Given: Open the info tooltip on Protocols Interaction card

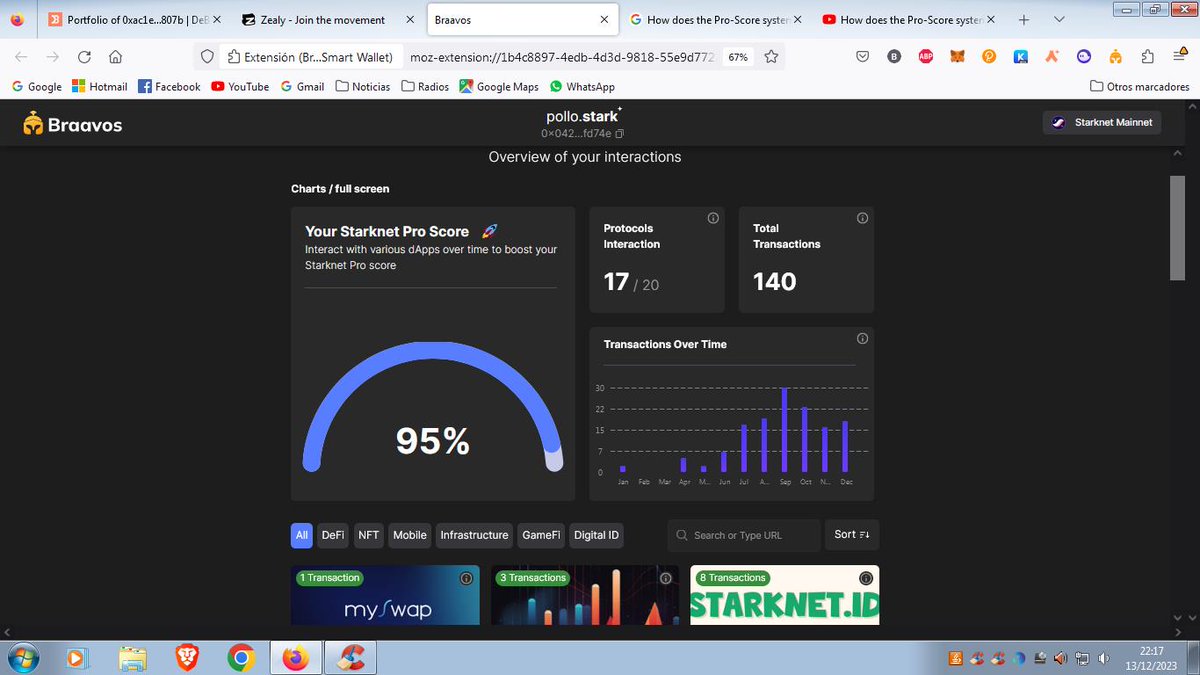Looking at the screenshot, I should tap(712, 218).
